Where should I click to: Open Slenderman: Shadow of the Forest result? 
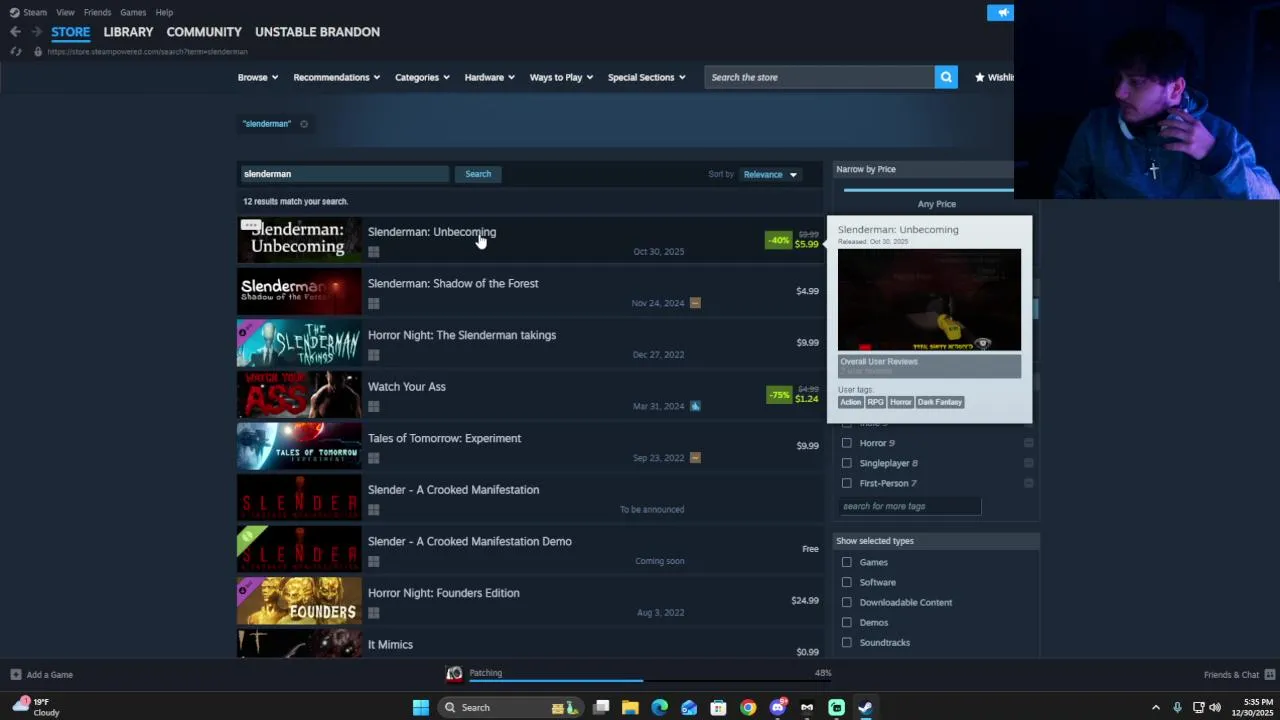tap(530, 292)
